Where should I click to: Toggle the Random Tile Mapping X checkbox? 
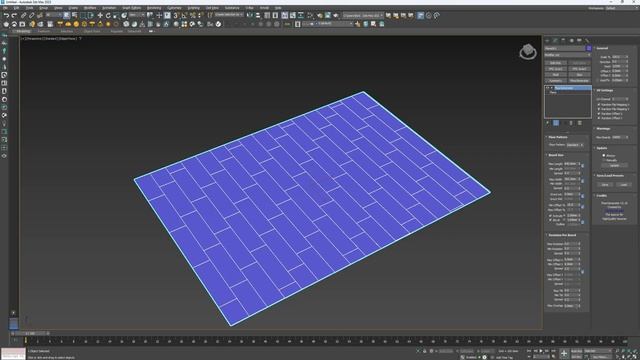click(x=599, y=105)
